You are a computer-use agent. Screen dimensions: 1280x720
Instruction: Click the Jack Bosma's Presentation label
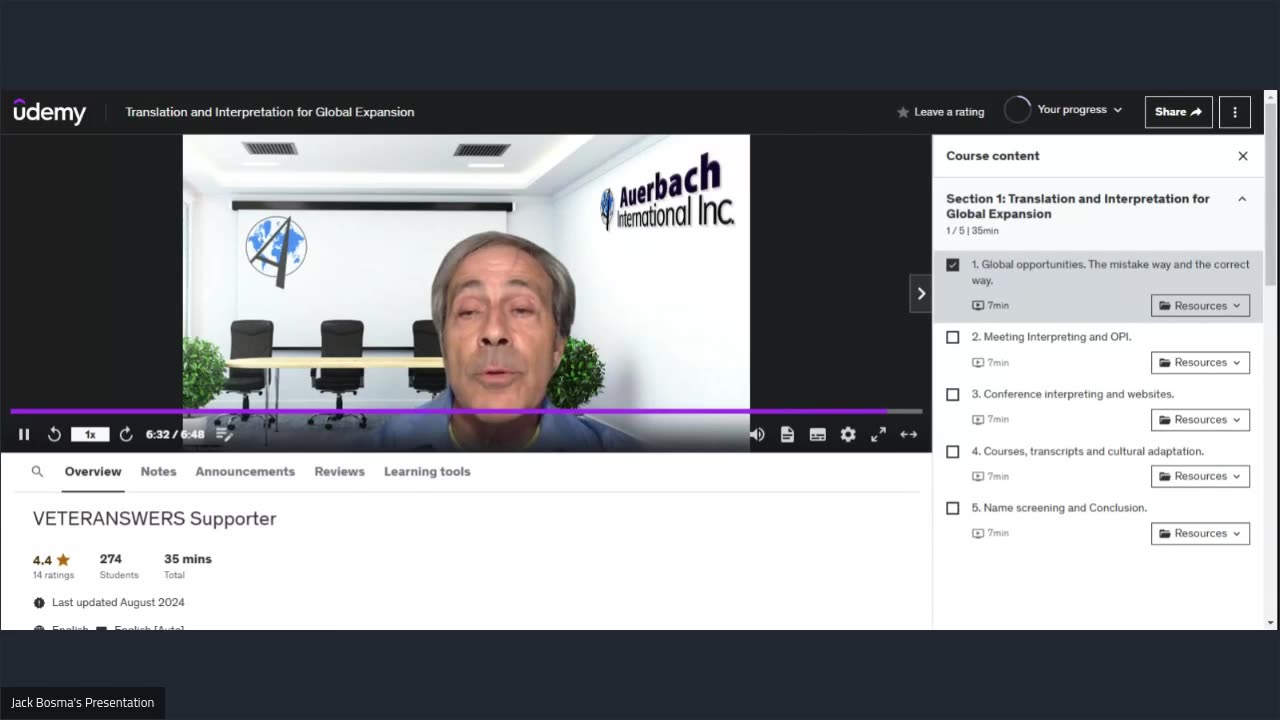point(83,703)
